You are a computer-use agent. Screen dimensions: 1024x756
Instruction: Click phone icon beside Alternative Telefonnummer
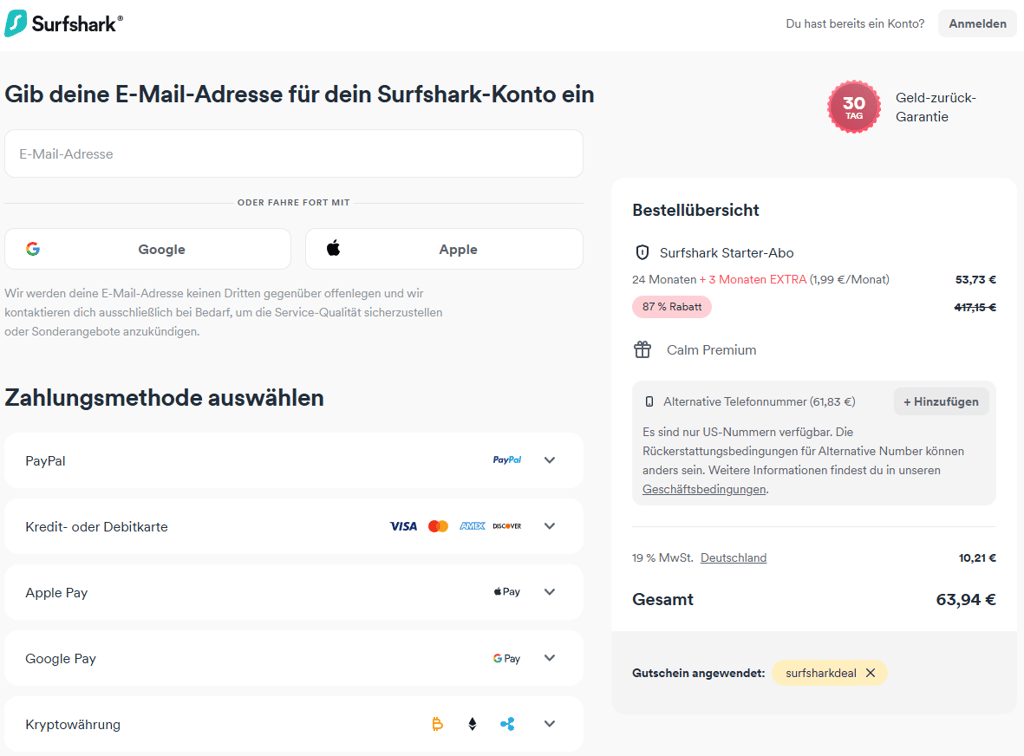tap(649, 402)
